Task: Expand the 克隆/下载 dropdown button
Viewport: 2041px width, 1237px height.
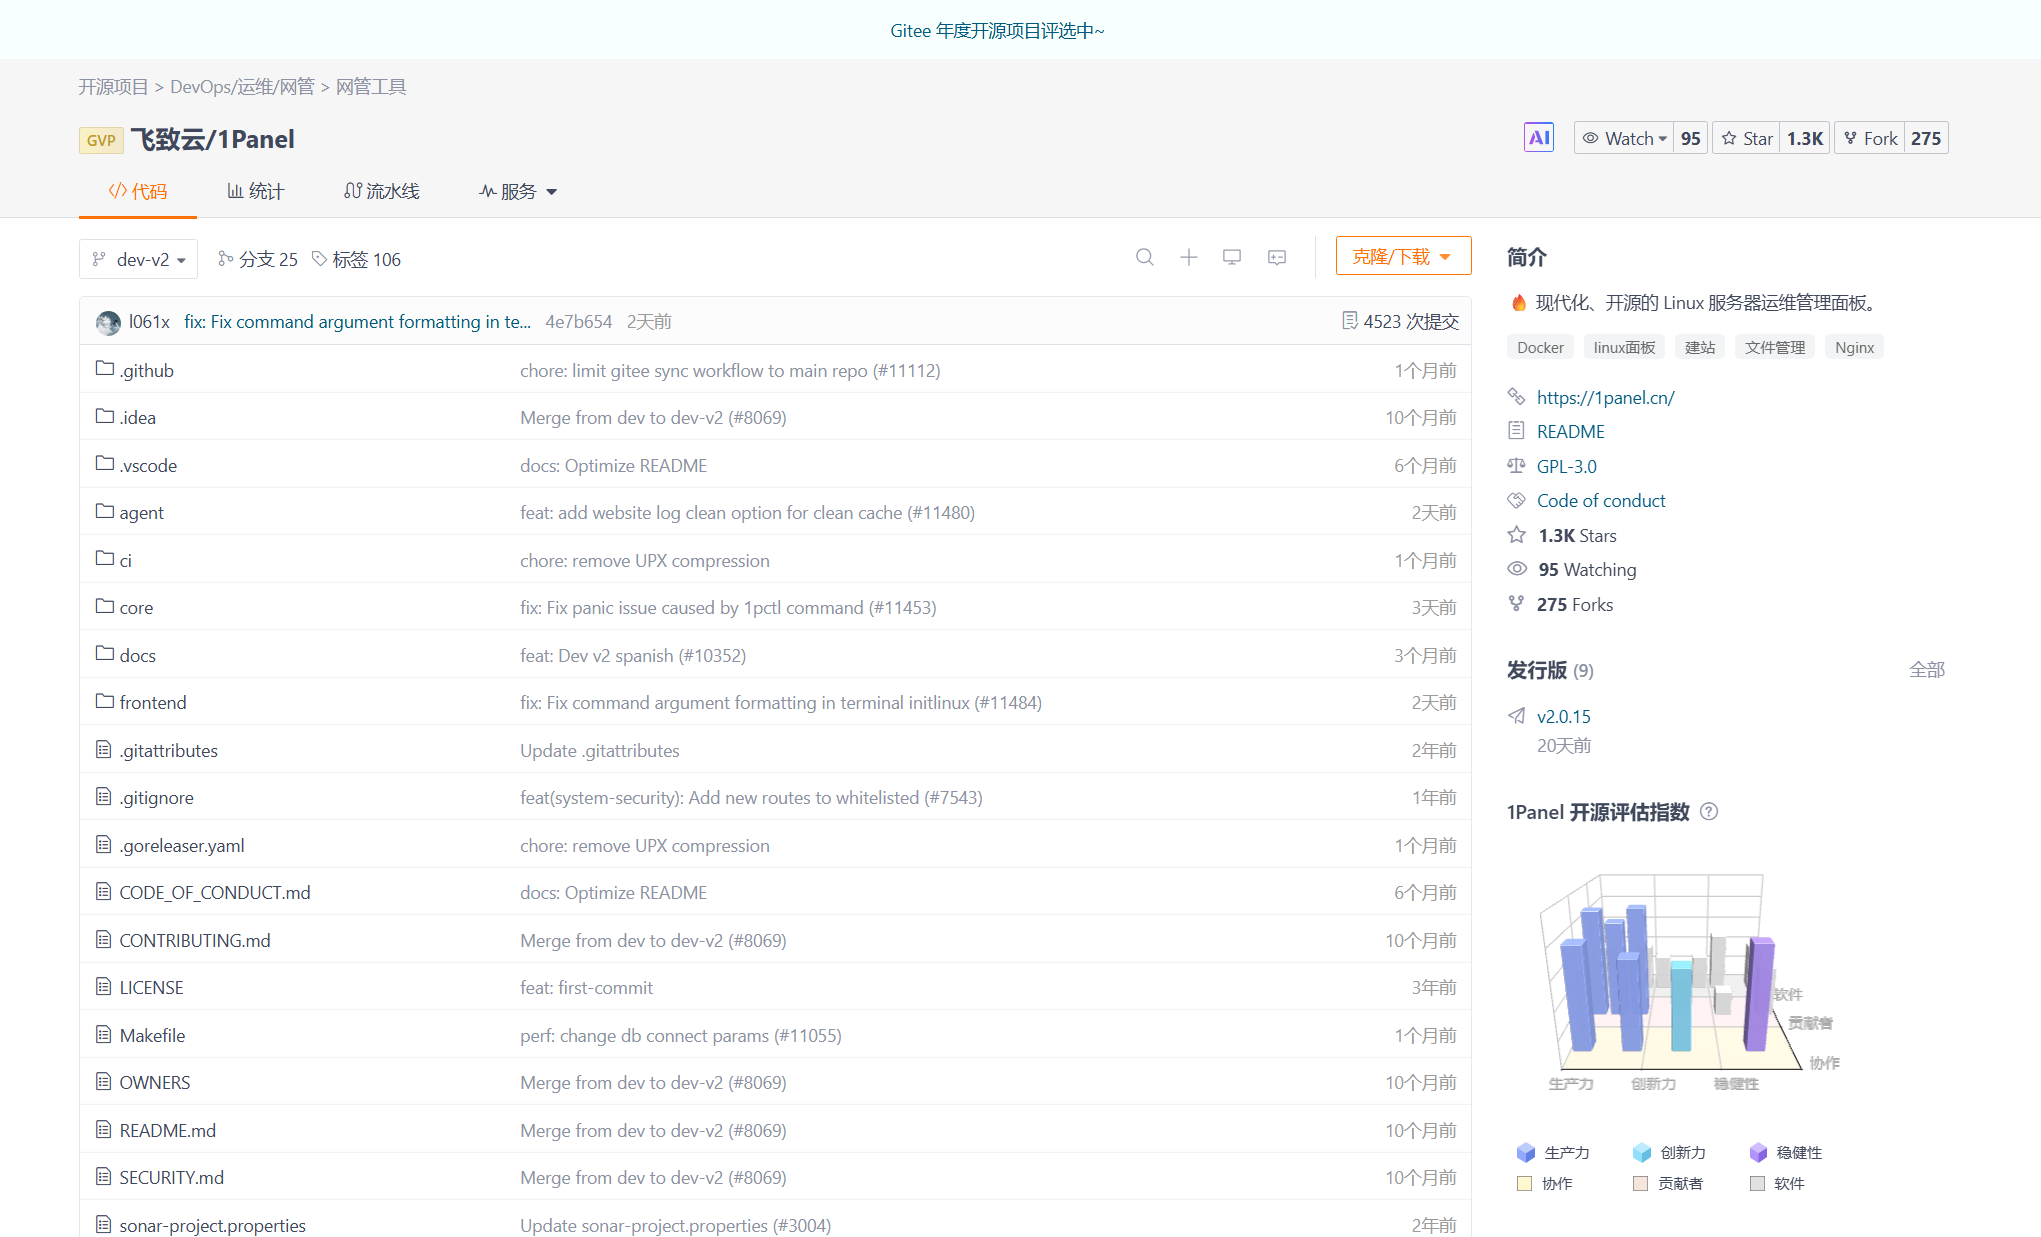Action: click(1402, 256)
